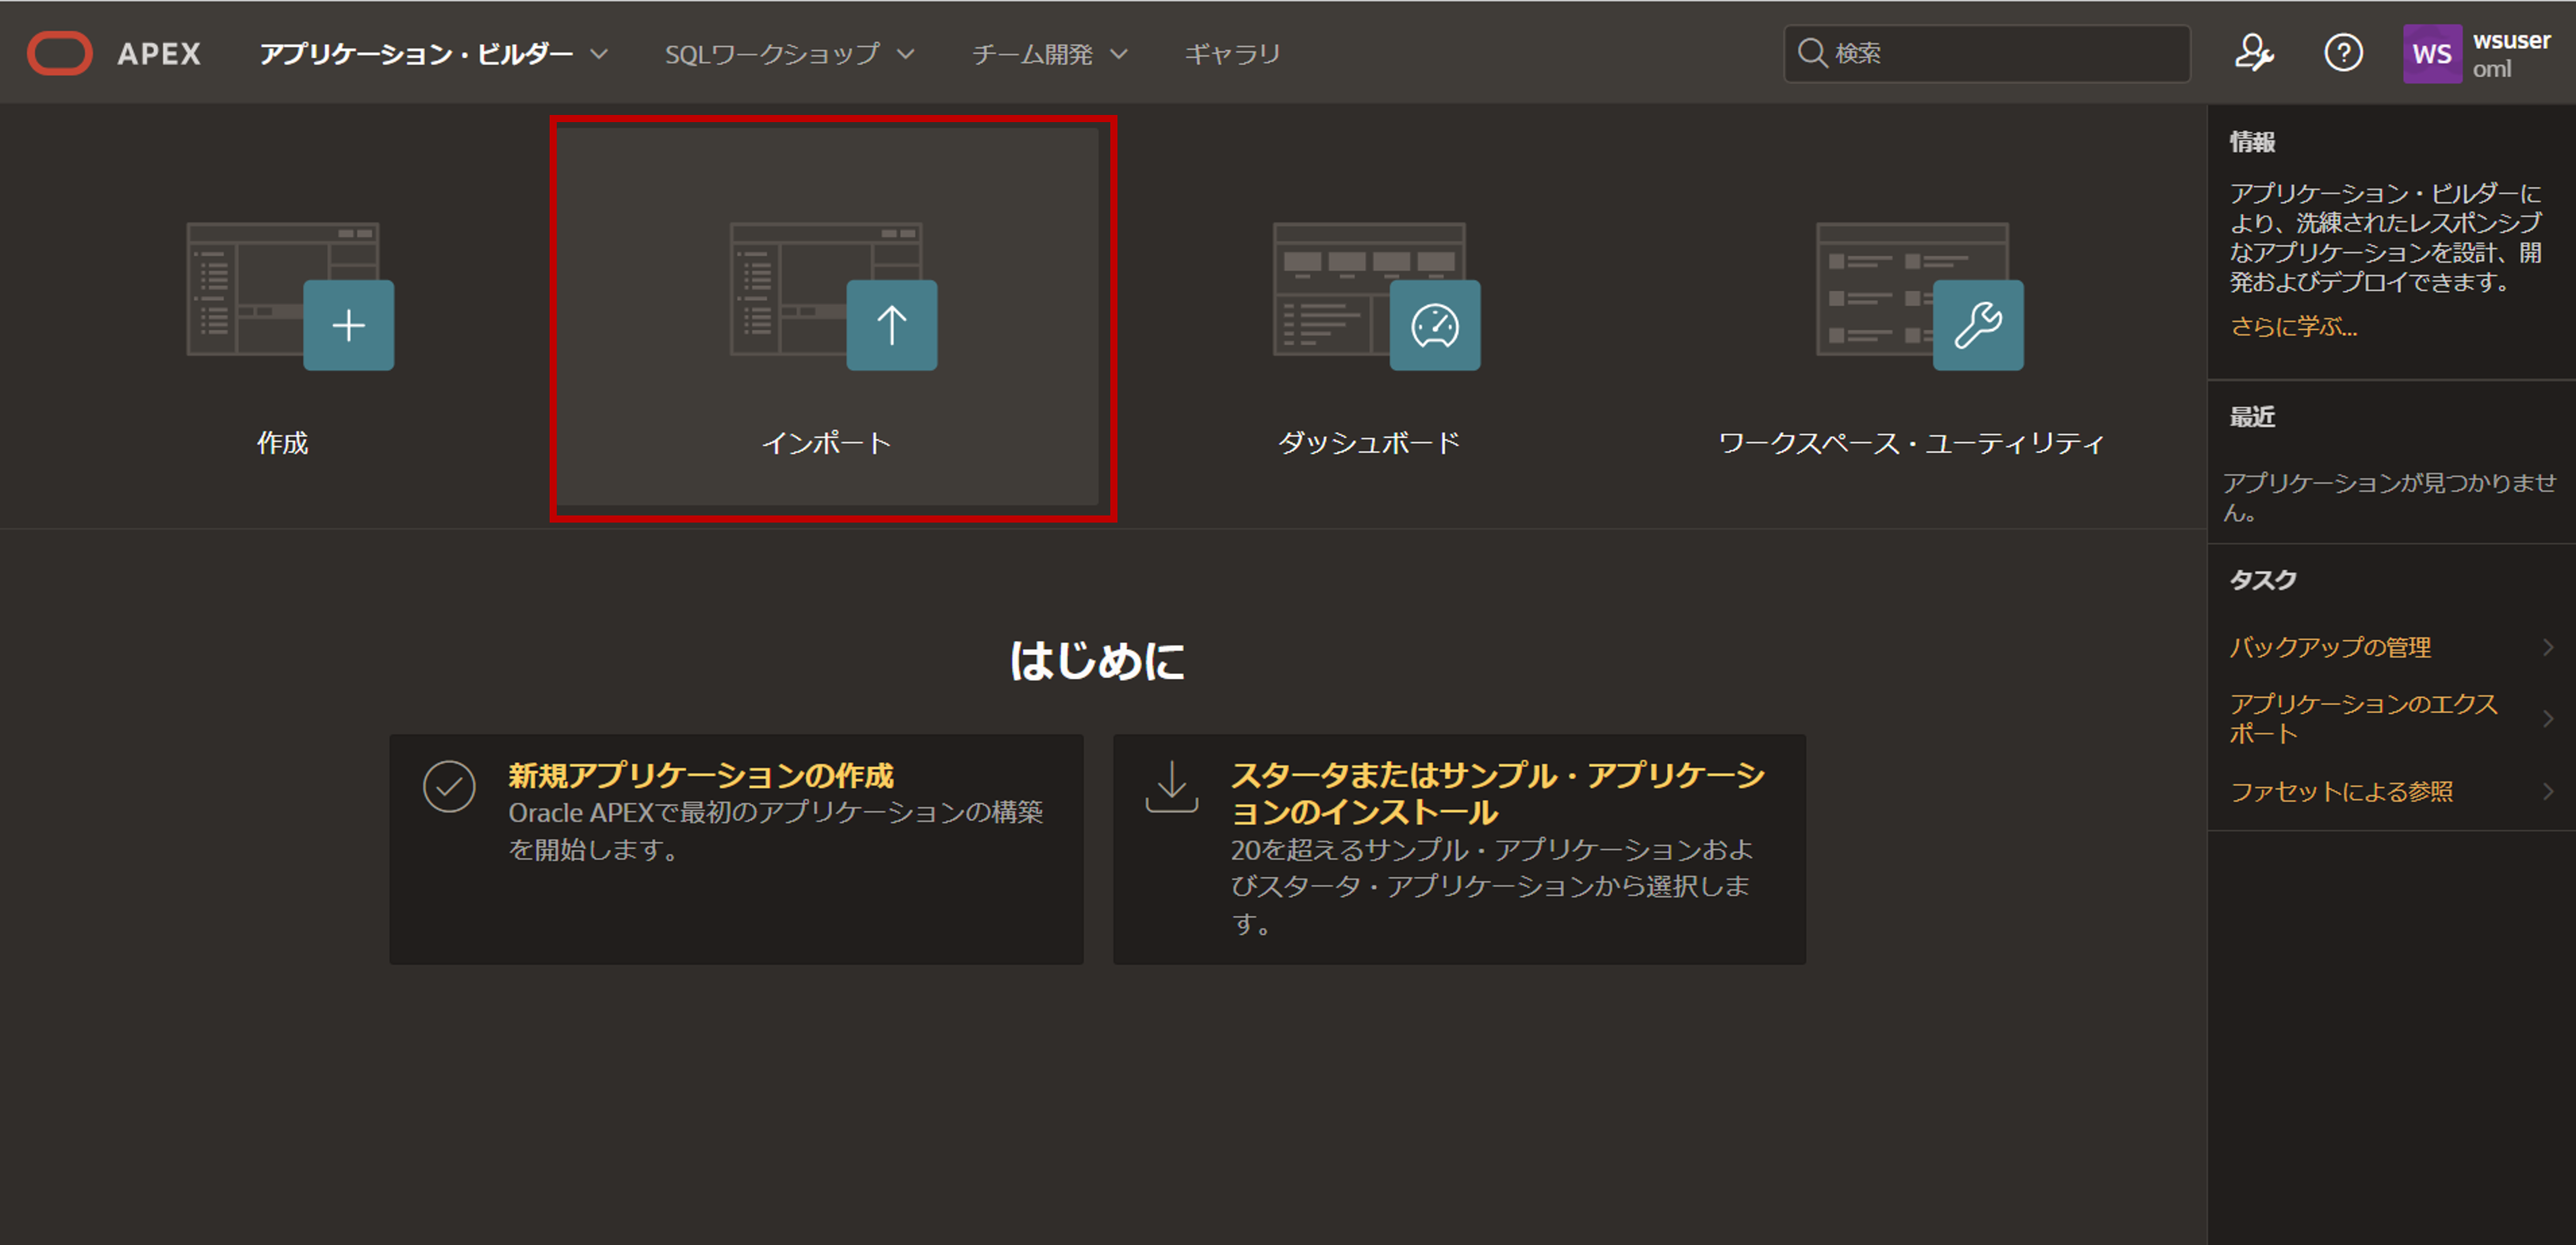Click the ファセットによる参照 link
The height and width of the screenshot is (1245, 2576).
point(2342,791)
